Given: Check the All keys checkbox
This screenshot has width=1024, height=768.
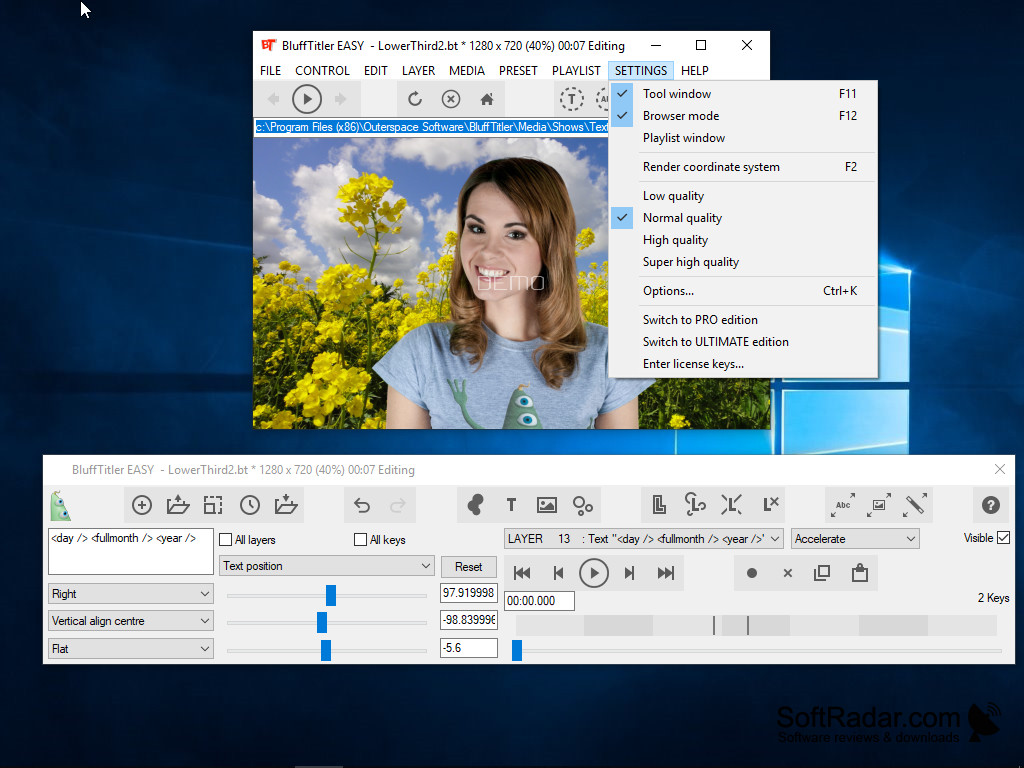Looking at the screenshot, I should click(360, 540).
